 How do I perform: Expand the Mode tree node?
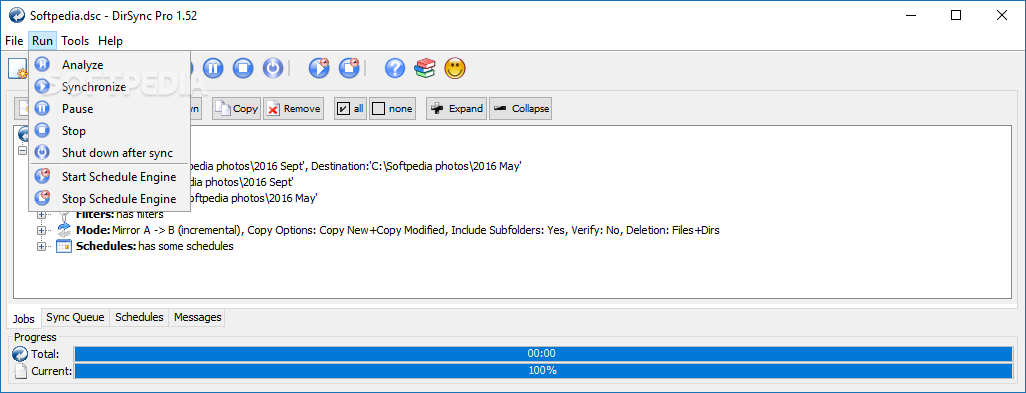[x=42, y=230]
